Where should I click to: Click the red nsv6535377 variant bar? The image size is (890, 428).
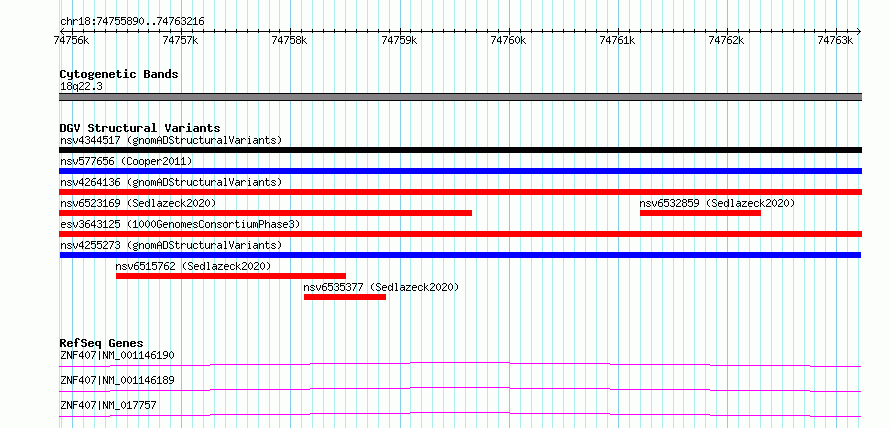[345, 297]
